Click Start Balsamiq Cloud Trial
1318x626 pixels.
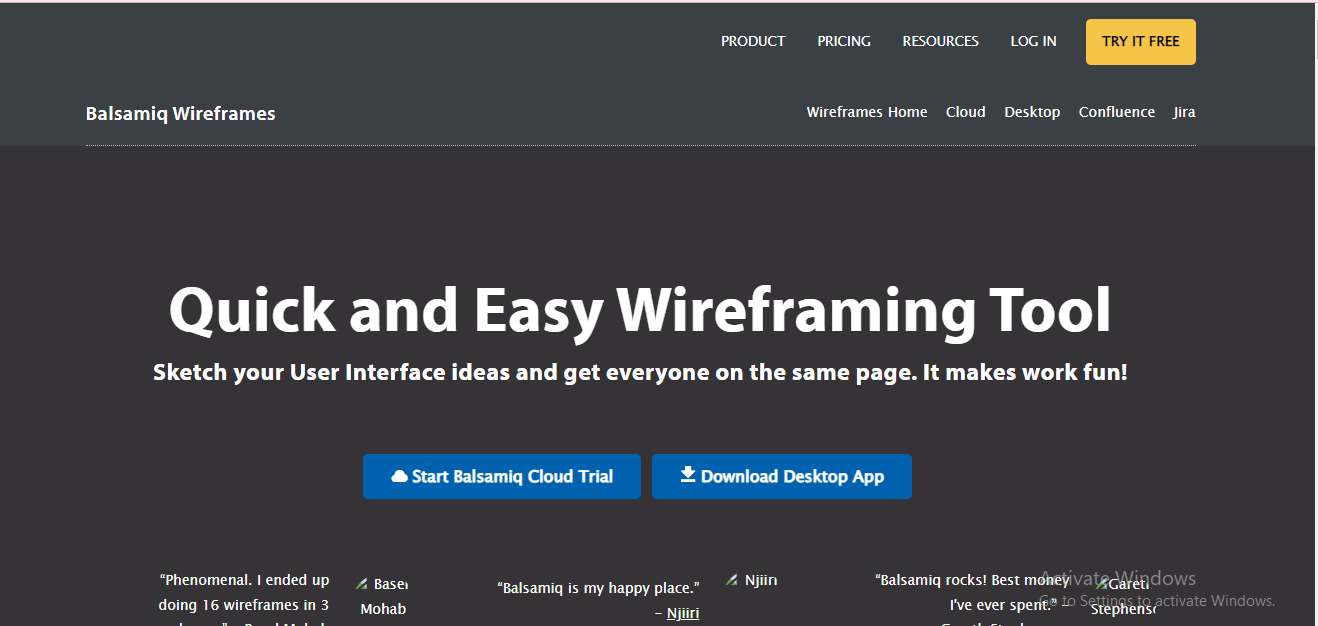501,476
